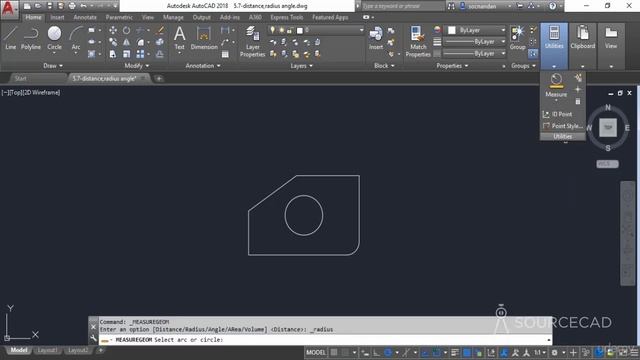Open Layer Properties manager
This screenshot has width=640, height=360.
(252, 41)
